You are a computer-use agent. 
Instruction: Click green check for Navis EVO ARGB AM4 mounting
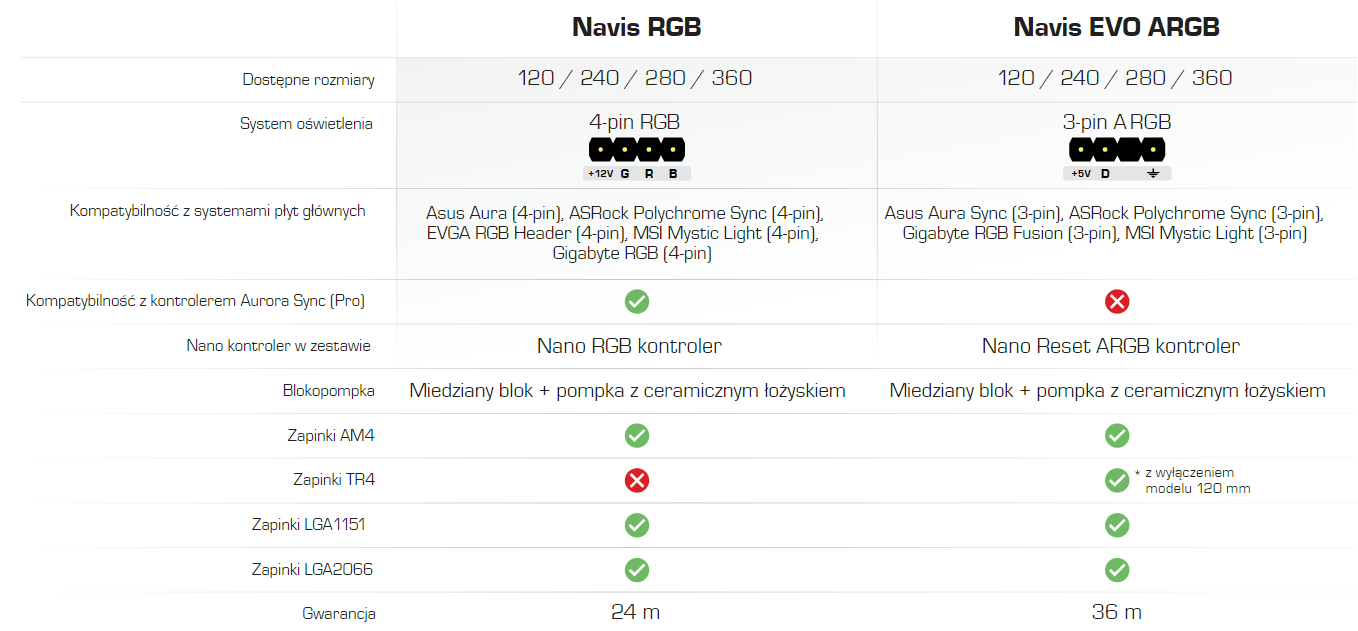[x=1117, y=436]
